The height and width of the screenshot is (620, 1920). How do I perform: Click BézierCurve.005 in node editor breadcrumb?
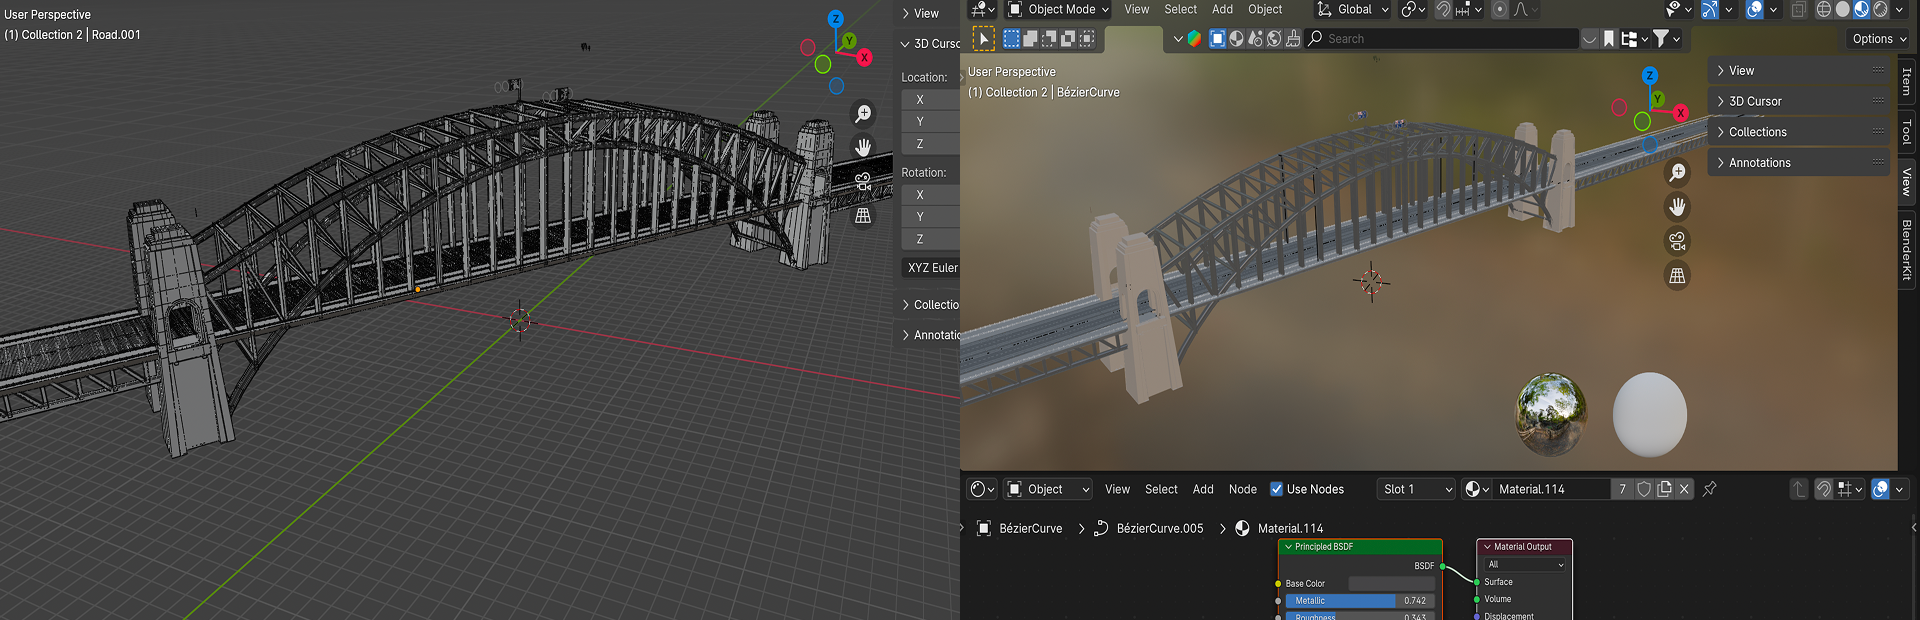tap(1159, 528)
